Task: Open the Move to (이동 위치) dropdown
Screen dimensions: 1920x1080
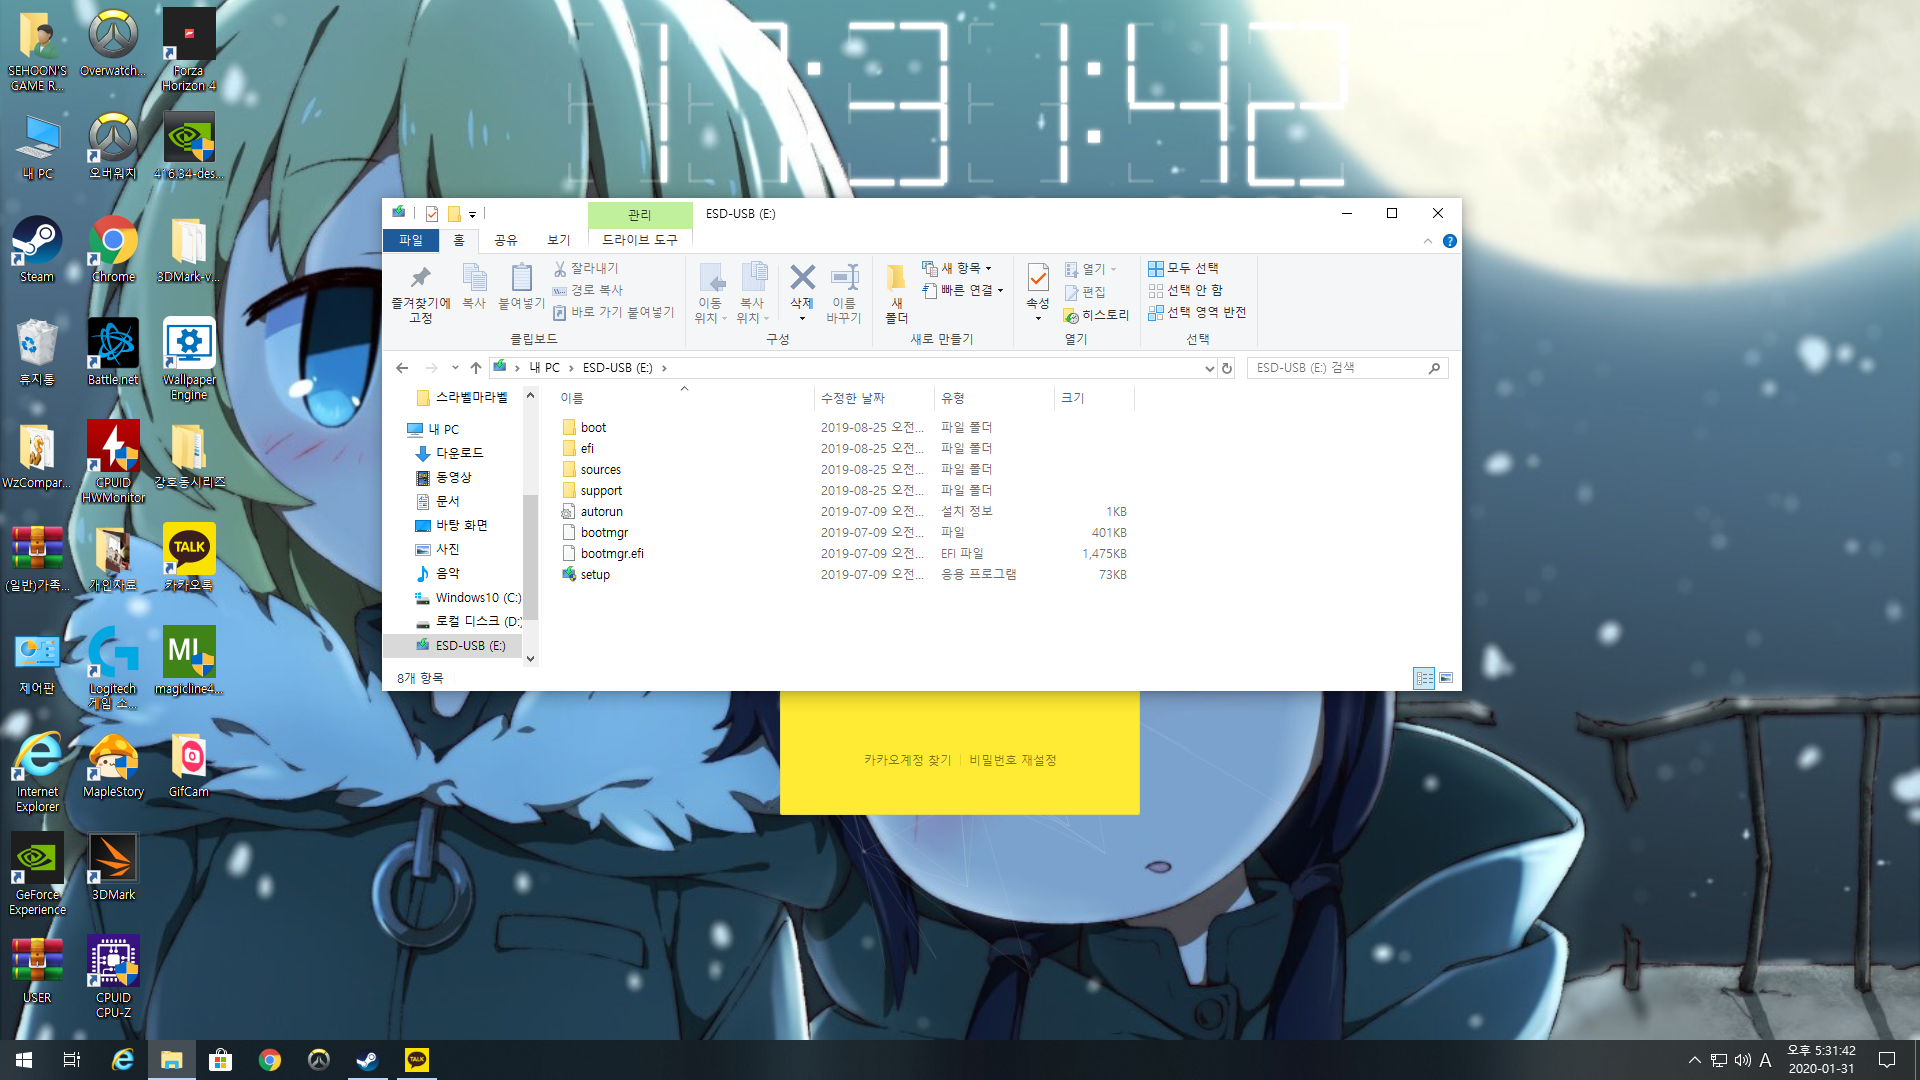Action: (x=710, y=292)
